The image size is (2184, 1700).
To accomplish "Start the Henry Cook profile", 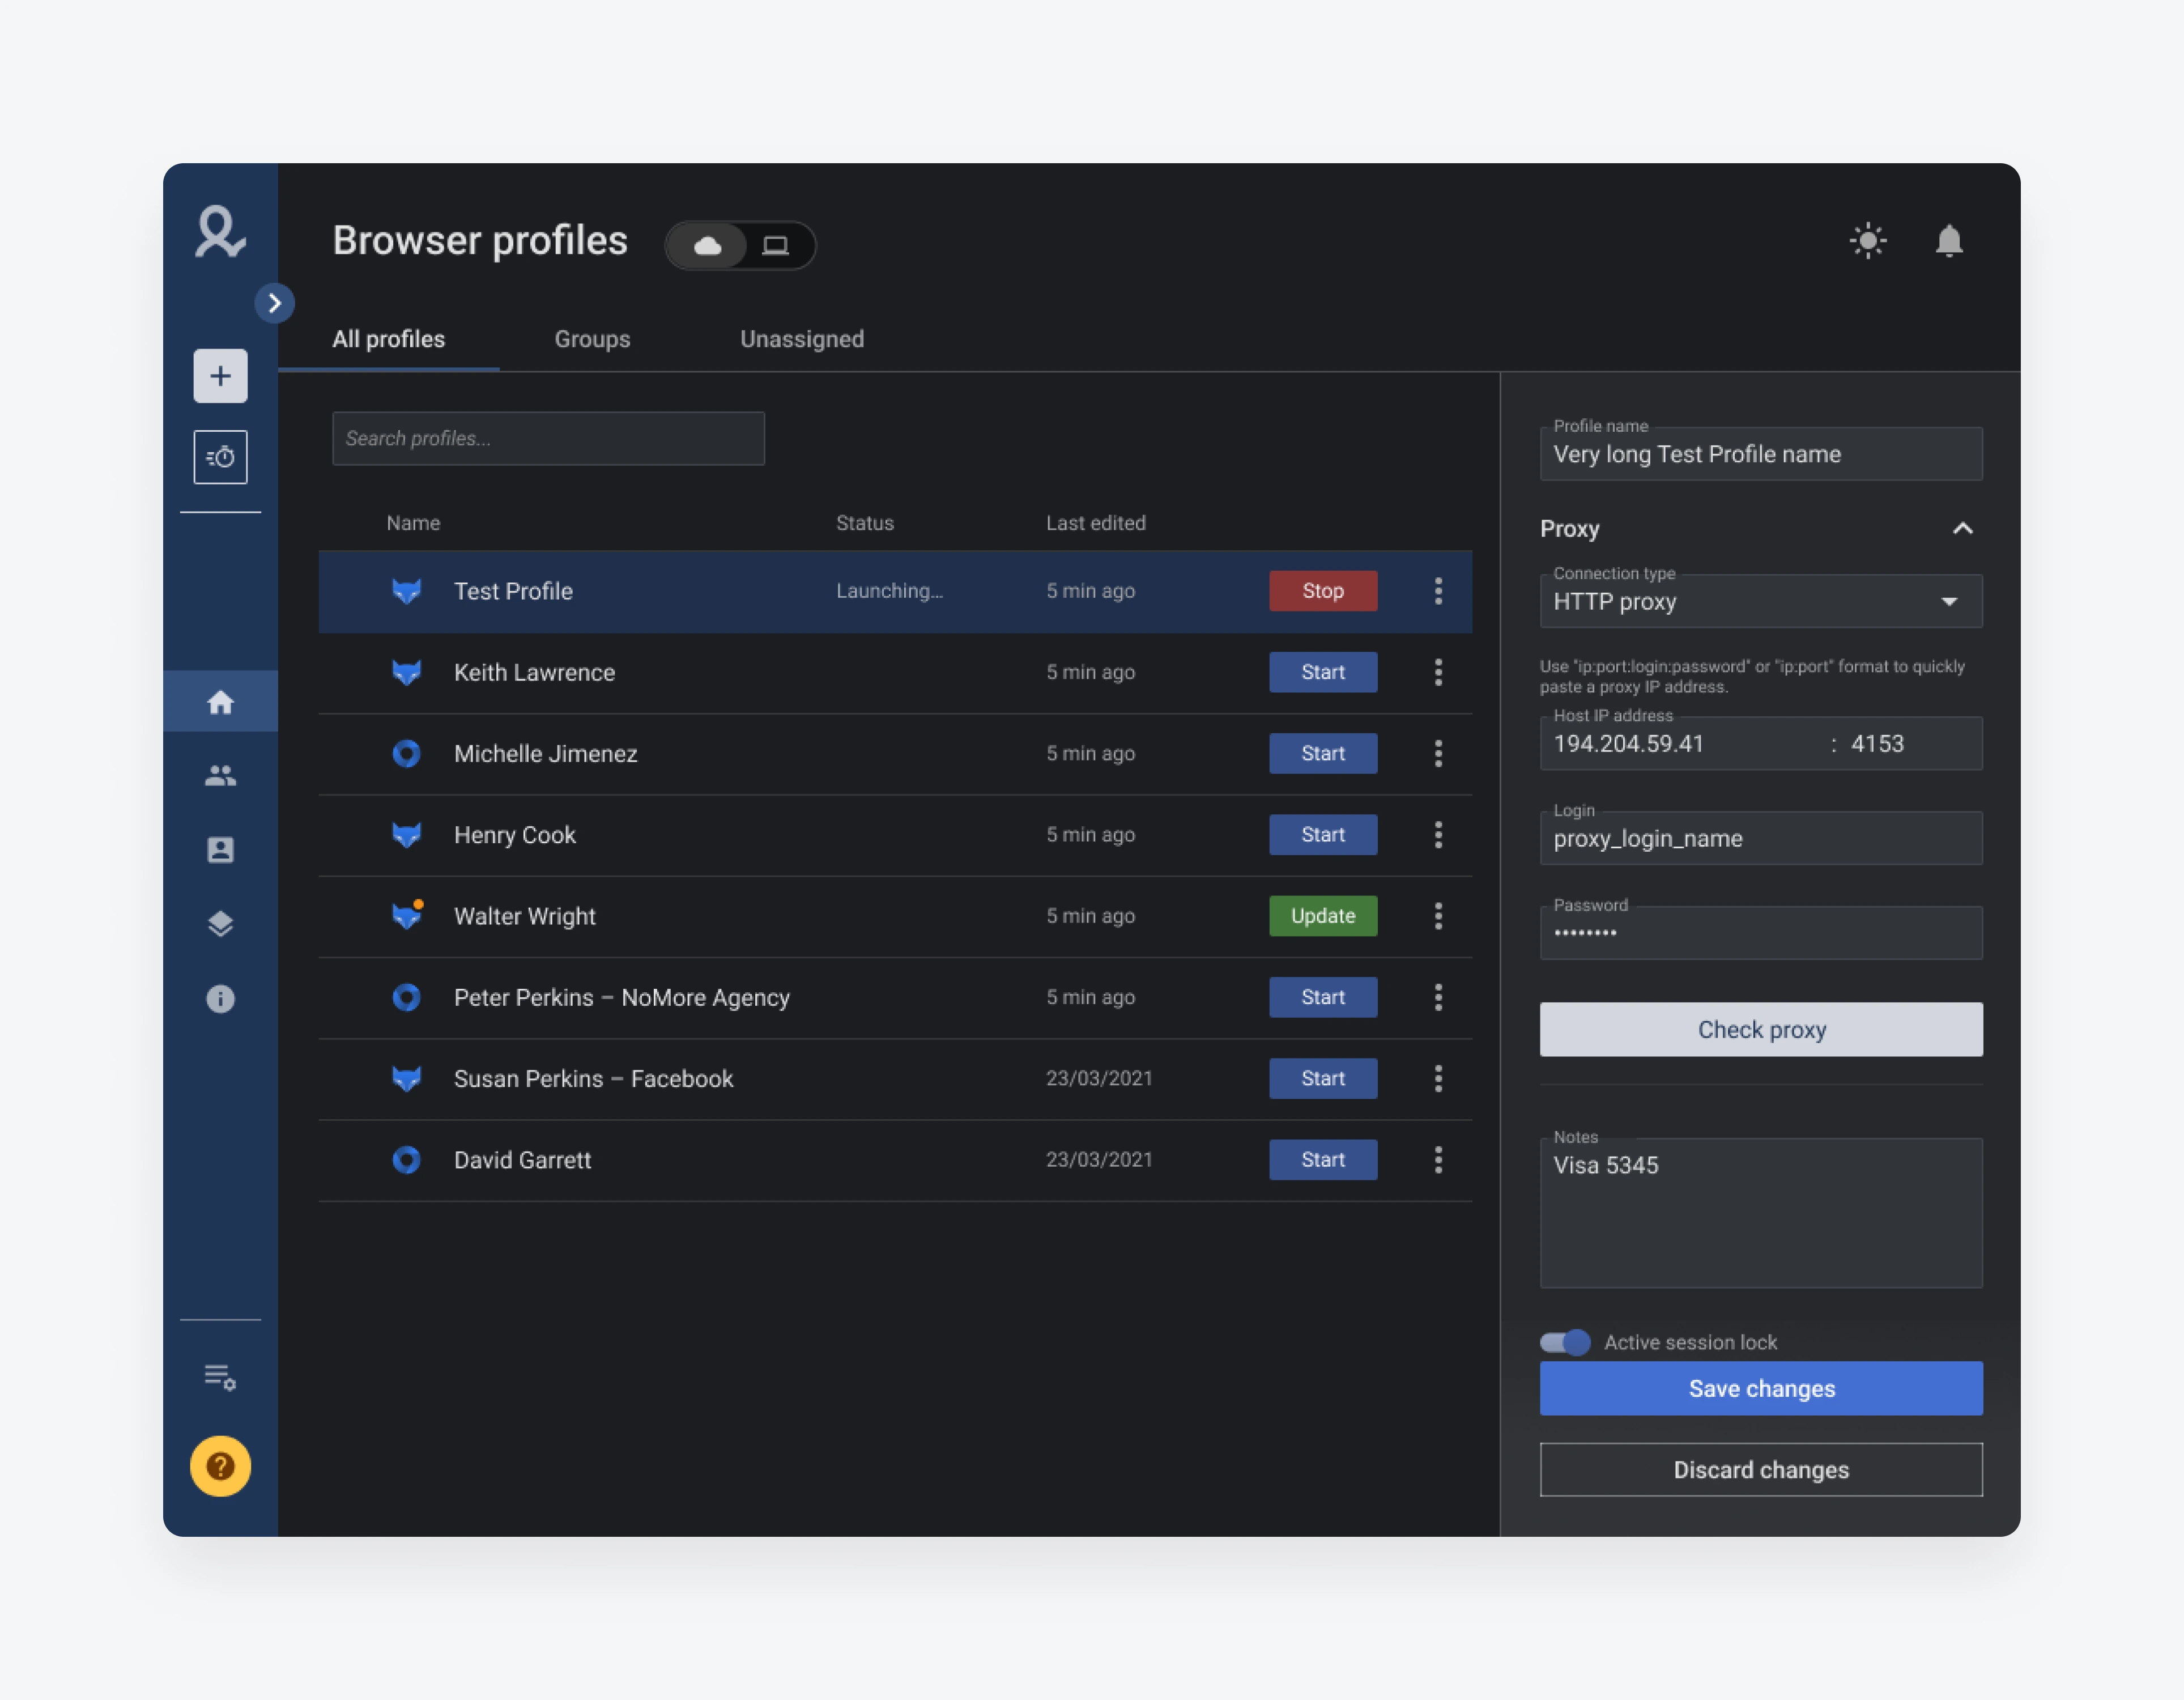I will (1323, 835).
